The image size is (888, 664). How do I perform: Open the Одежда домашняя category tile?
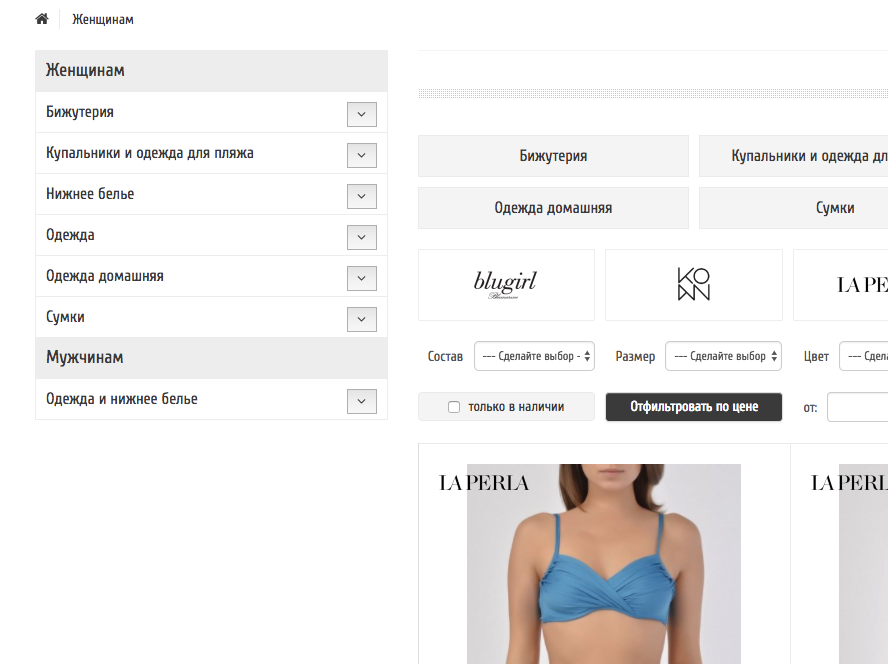[x=553, y=208]
